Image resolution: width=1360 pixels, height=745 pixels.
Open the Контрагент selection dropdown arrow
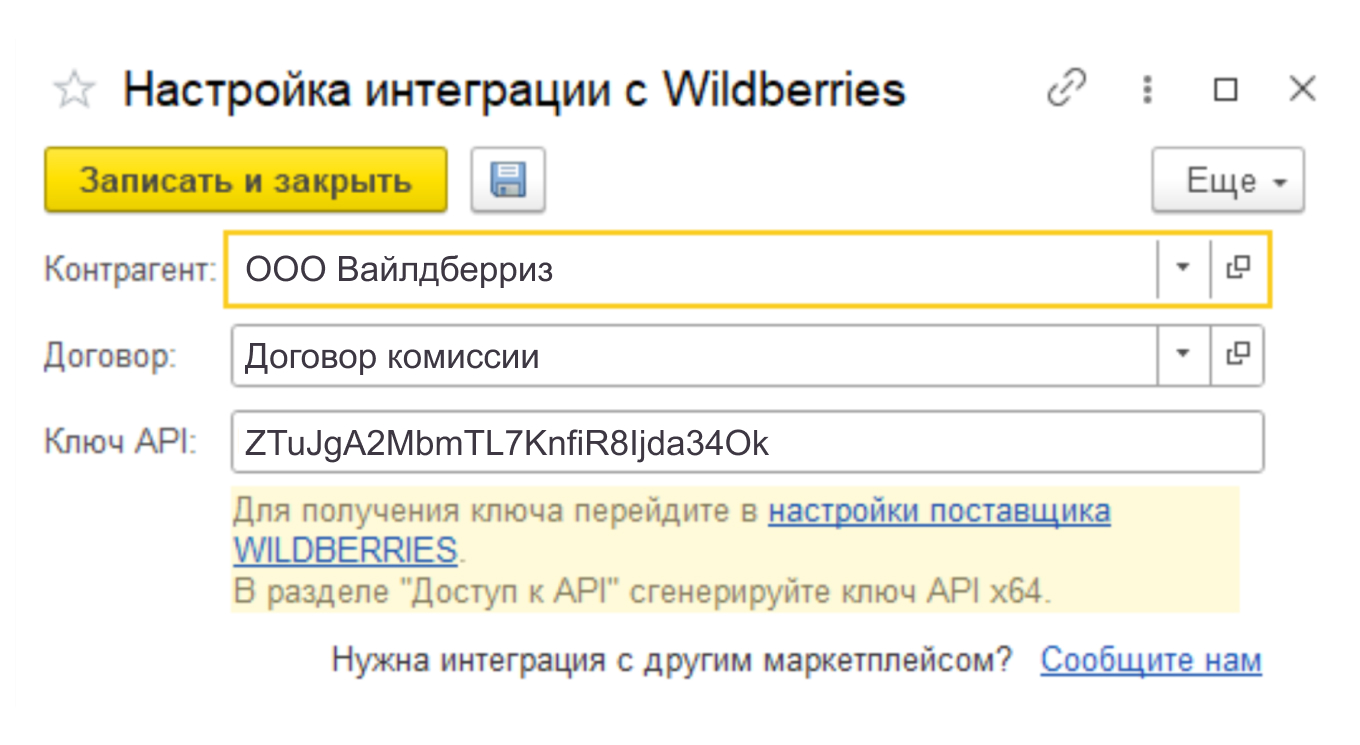pyautogui.click(x=1184, y=268)
